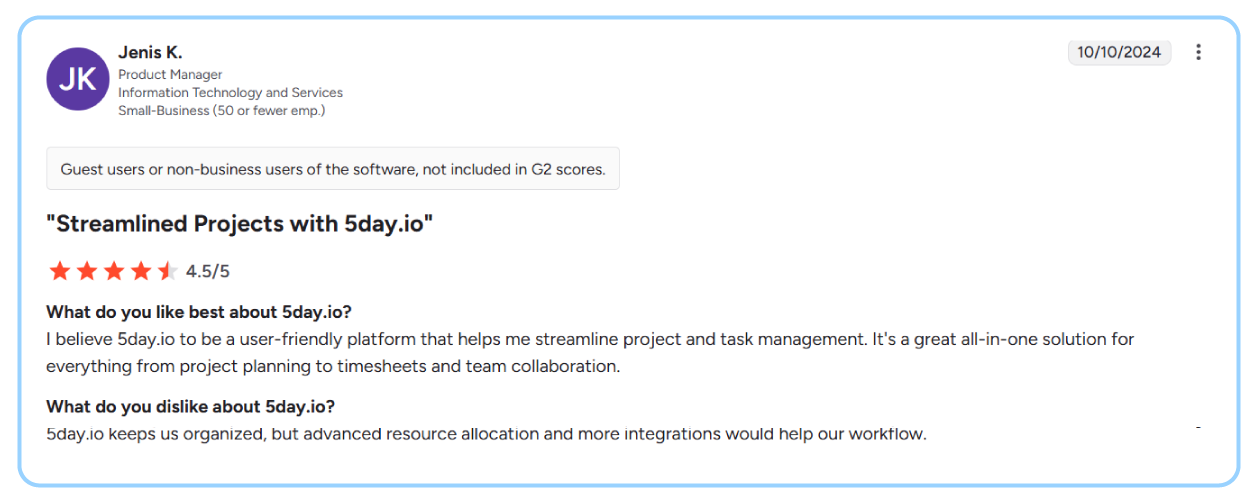The width and height of the screenshot is (1258, 503).
Task: Click the dislike answer about resource allocation
Action: pyautogui.click(x=486, y=434)
